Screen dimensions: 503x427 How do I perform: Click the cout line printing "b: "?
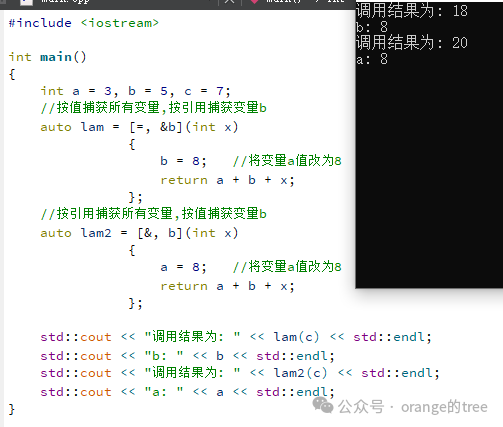(187, 356)
